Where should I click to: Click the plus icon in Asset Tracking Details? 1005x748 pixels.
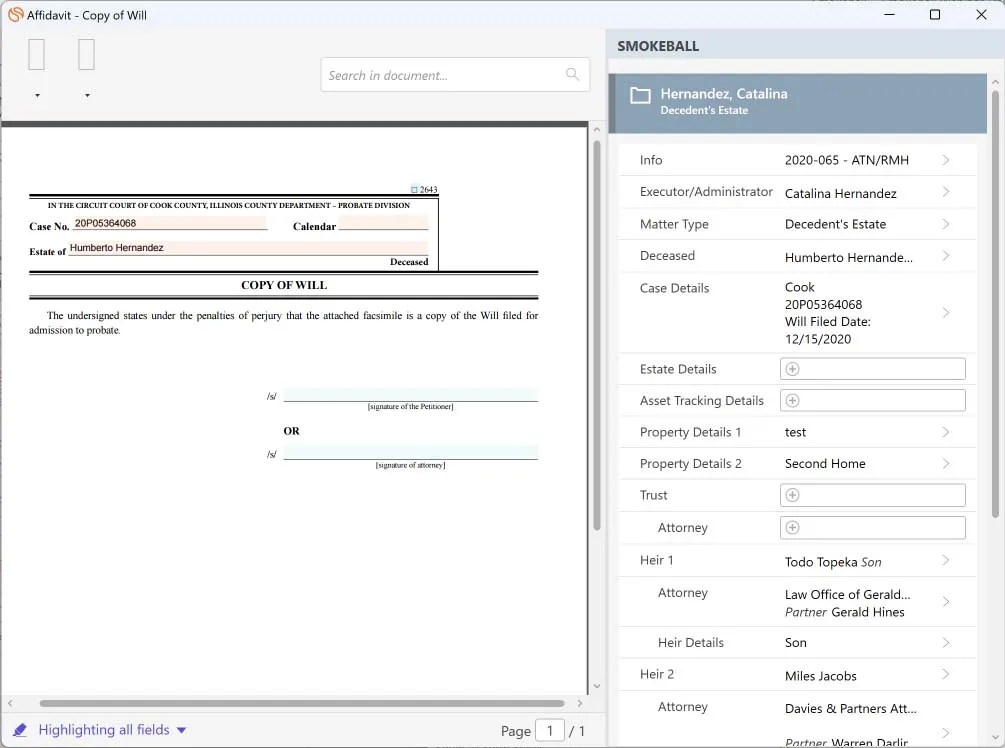(x=792, y=401)
